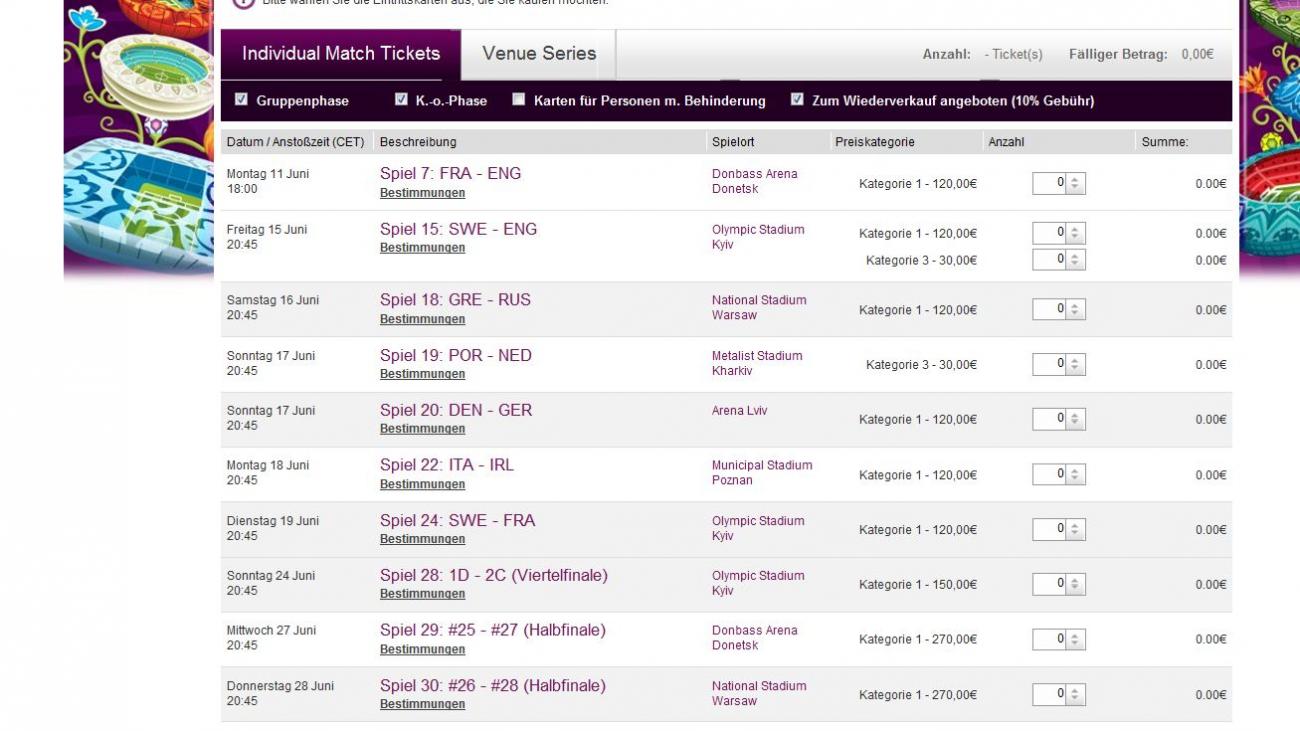1300x731 pixels.
Task: Uncheck the Gruppenphase filter checkbox
Action: click(241, 100)
